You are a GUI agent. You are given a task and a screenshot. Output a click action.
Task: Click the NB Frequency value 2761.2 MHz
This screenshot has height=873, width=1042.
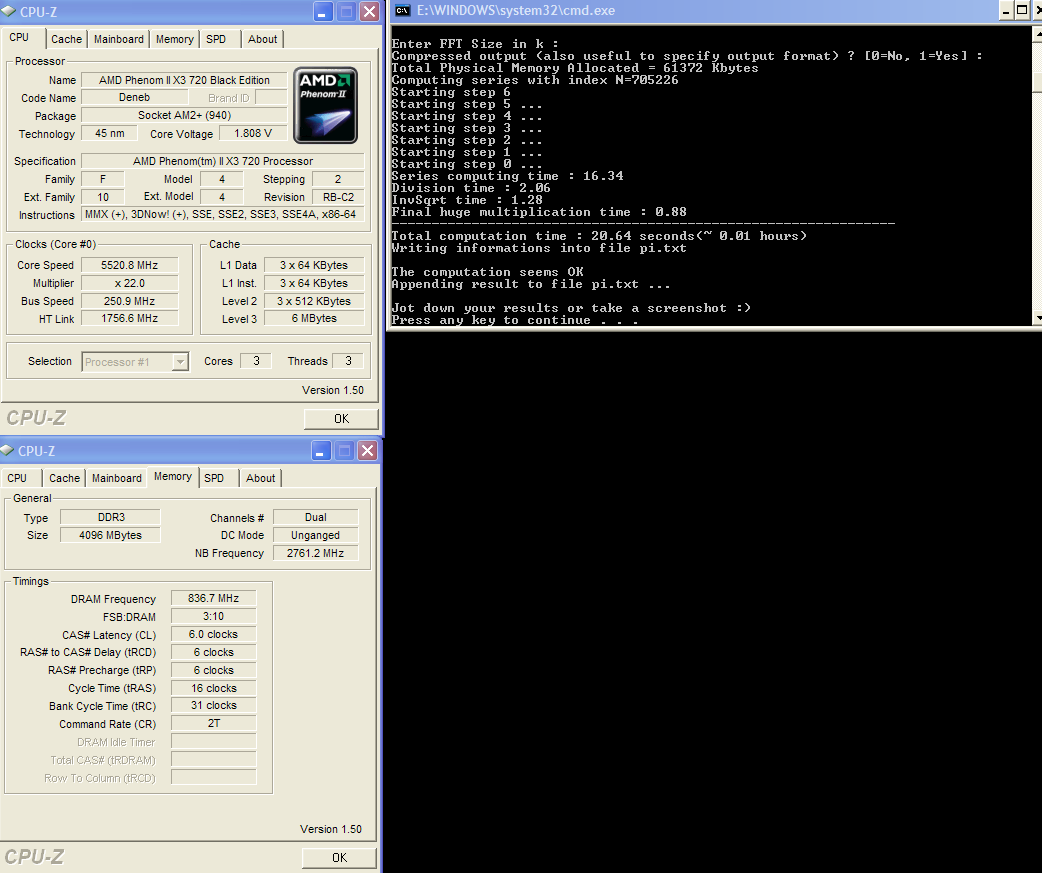click(x=316, y=553)
